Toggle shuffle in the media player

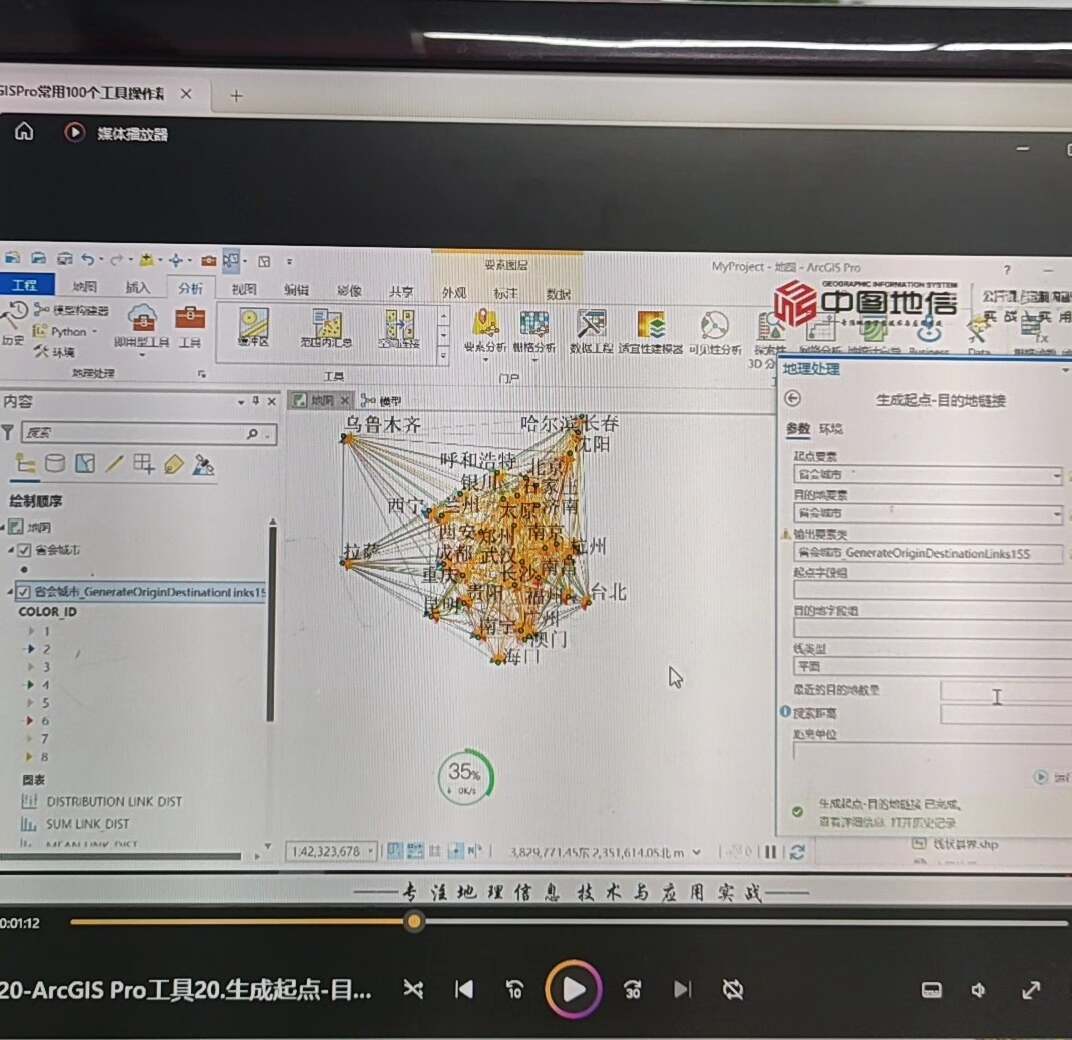click(x=413, y=989)
